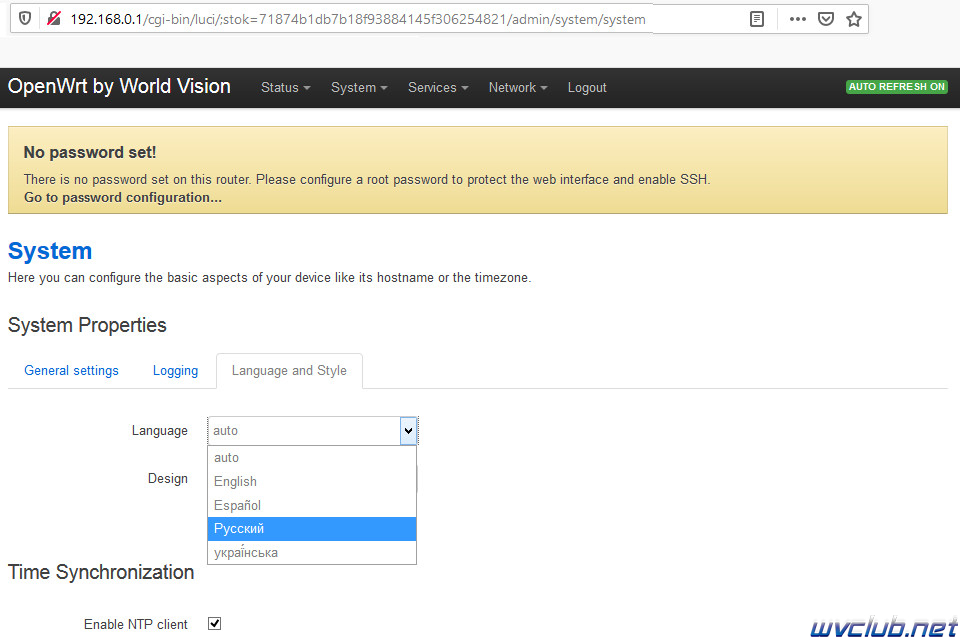
Task: Click the No password set! warning title
Action: coord(90,152)
